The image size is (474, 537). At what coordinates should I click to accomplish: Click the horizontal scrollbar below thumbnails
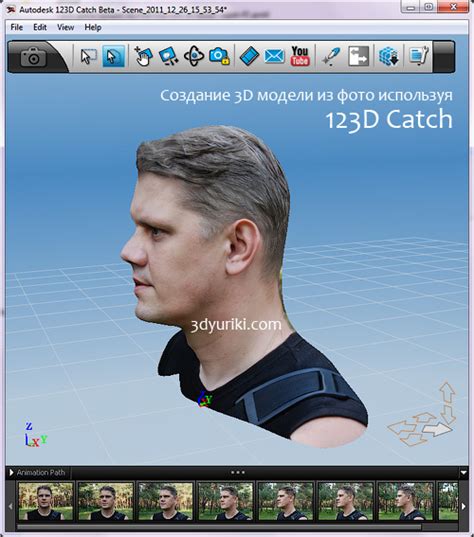tap(219, 527)
